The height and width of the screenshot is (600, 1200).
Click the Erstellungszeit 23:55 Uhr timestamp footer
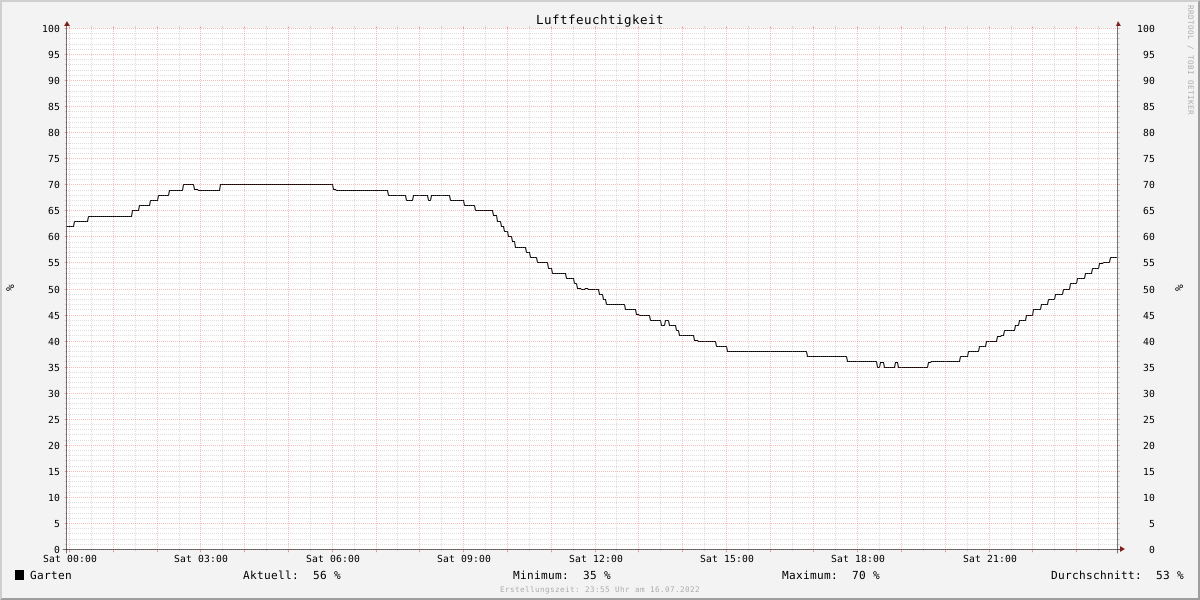(x=600, y=590)
